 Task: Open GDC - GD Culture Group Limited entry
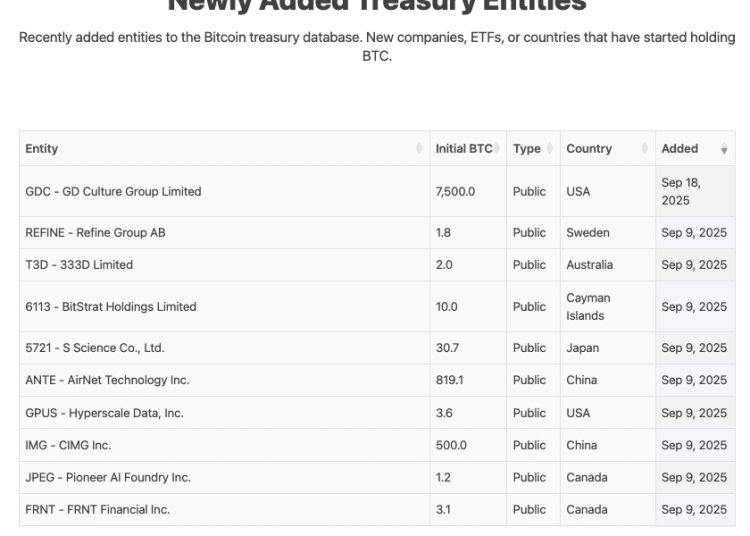(x=113, y=191)
